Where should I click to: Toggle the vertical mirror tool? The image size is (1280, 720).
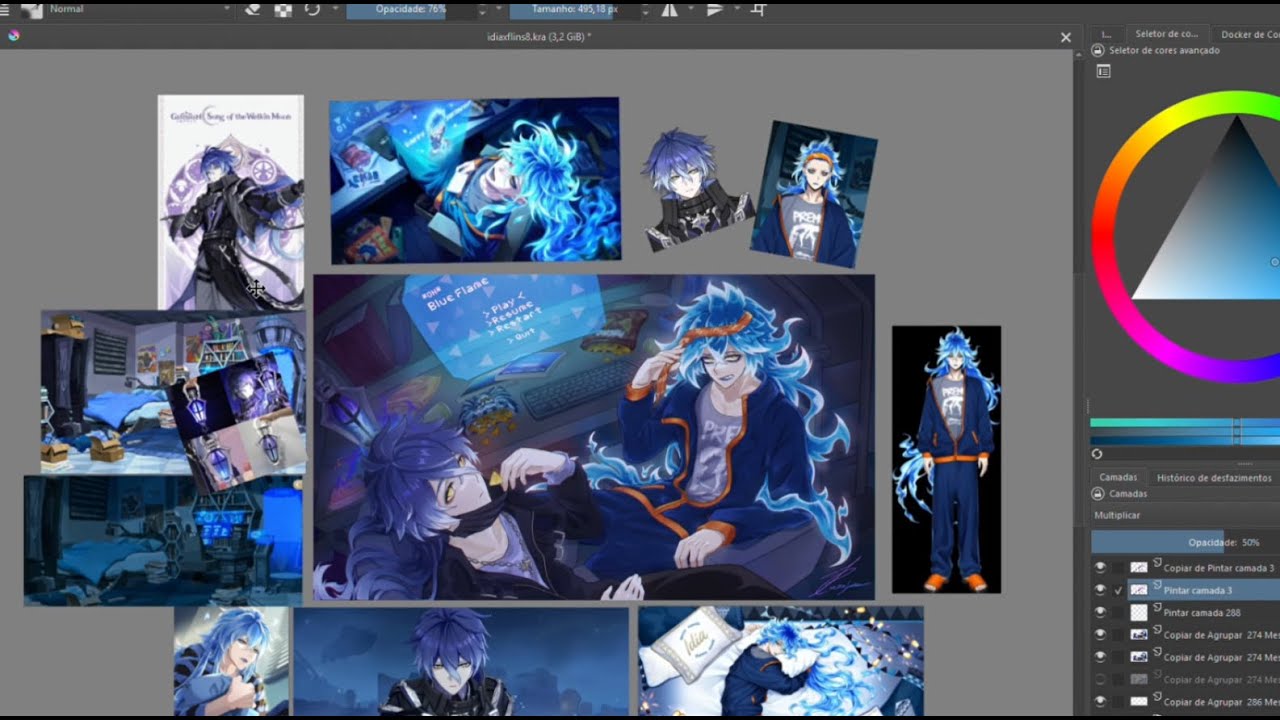click(715, 9)
